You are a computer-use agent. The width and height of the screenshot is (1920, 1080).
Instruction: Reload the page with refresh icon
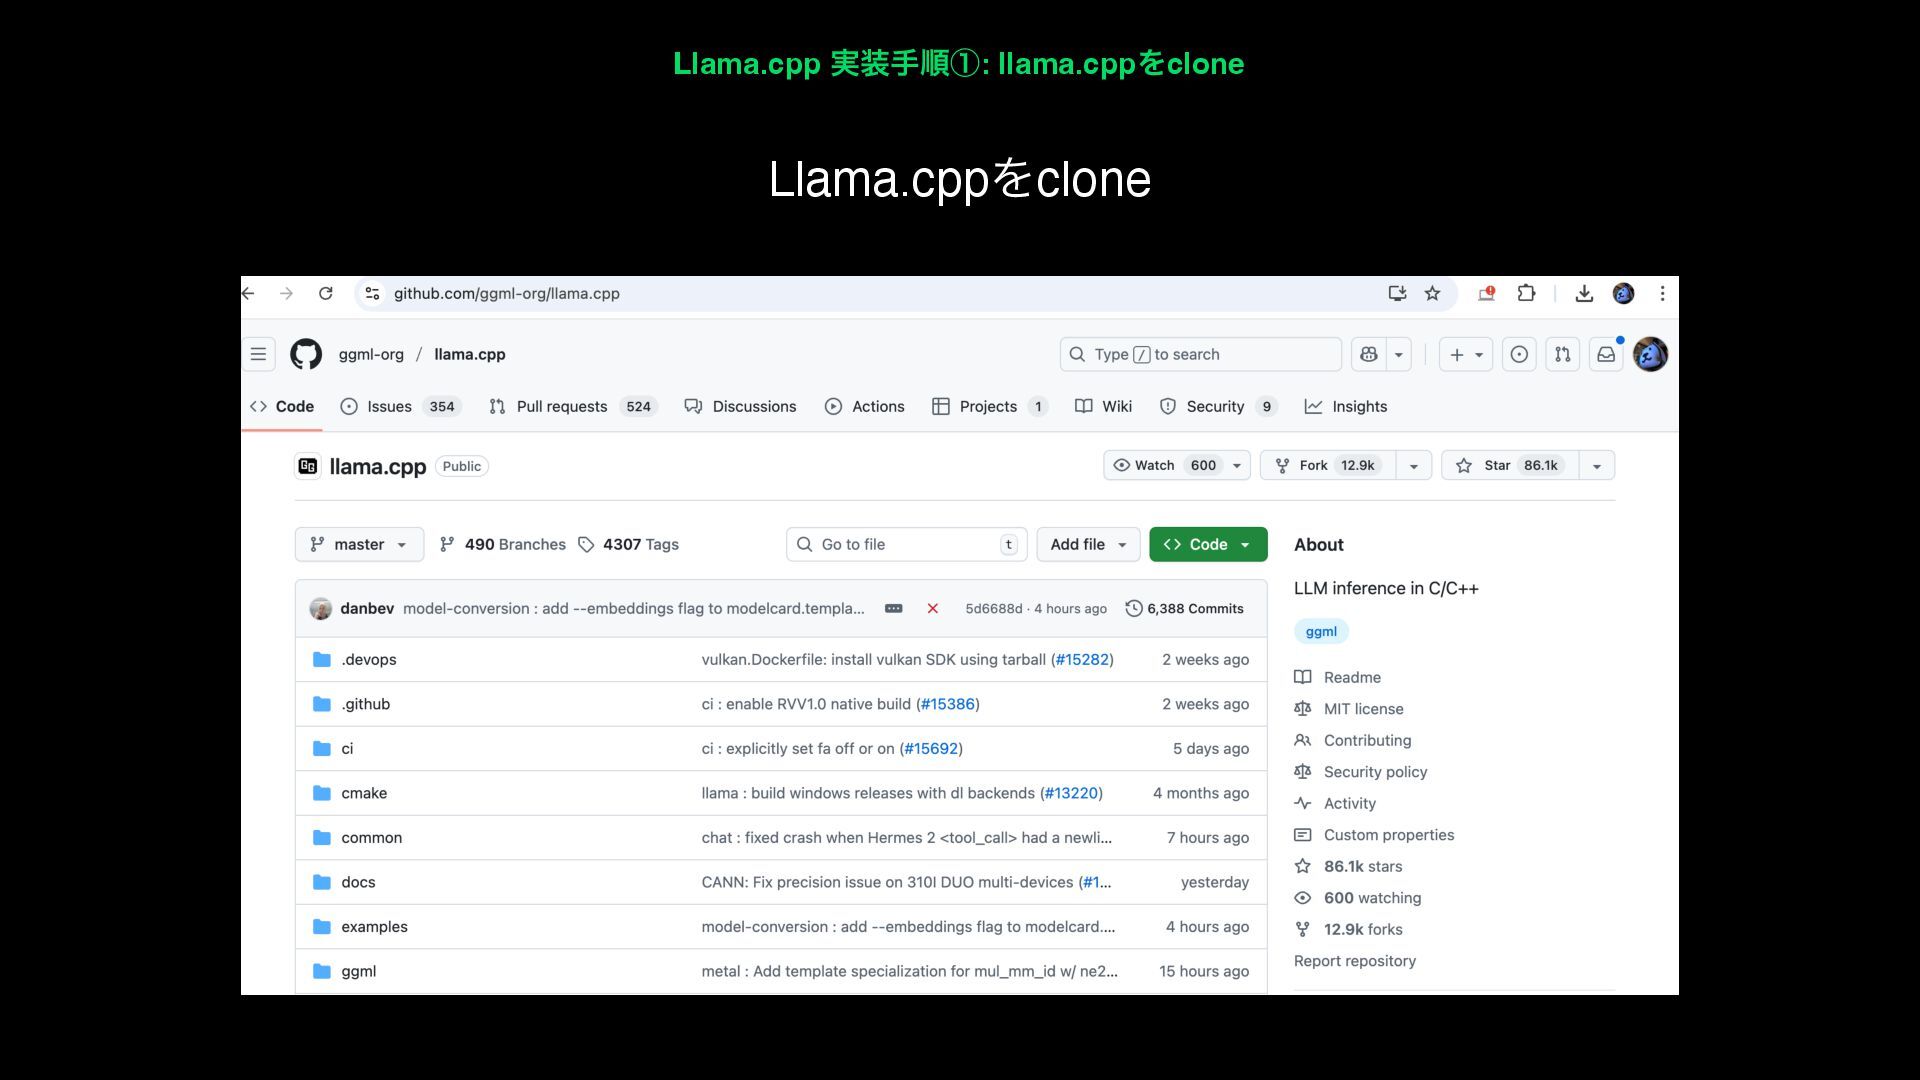pos(325,293)
